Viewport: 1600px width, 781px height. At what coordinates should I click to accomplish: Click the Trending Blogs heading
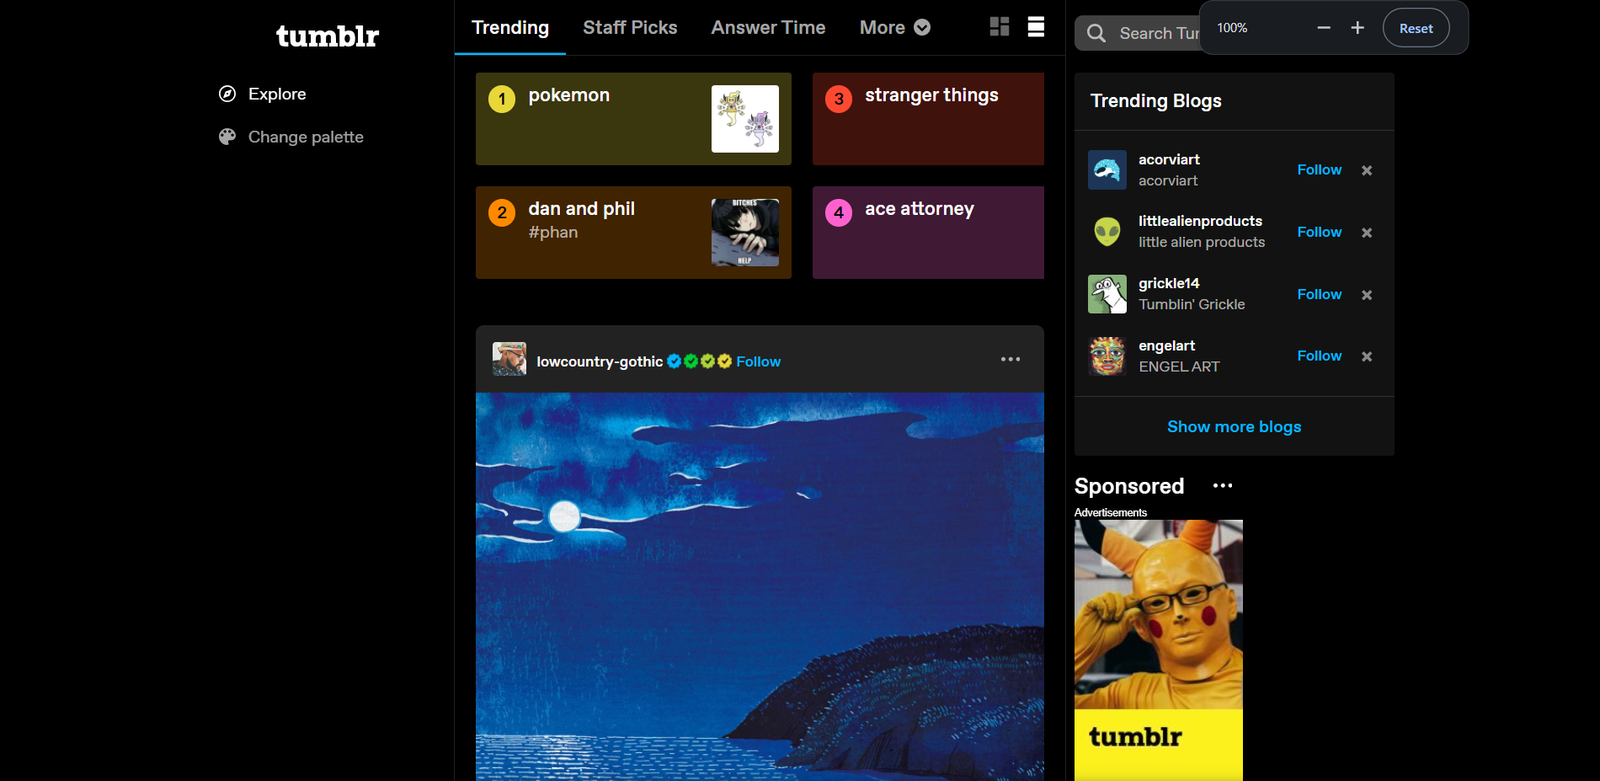pyautogui.click(x=1156, y=101)
